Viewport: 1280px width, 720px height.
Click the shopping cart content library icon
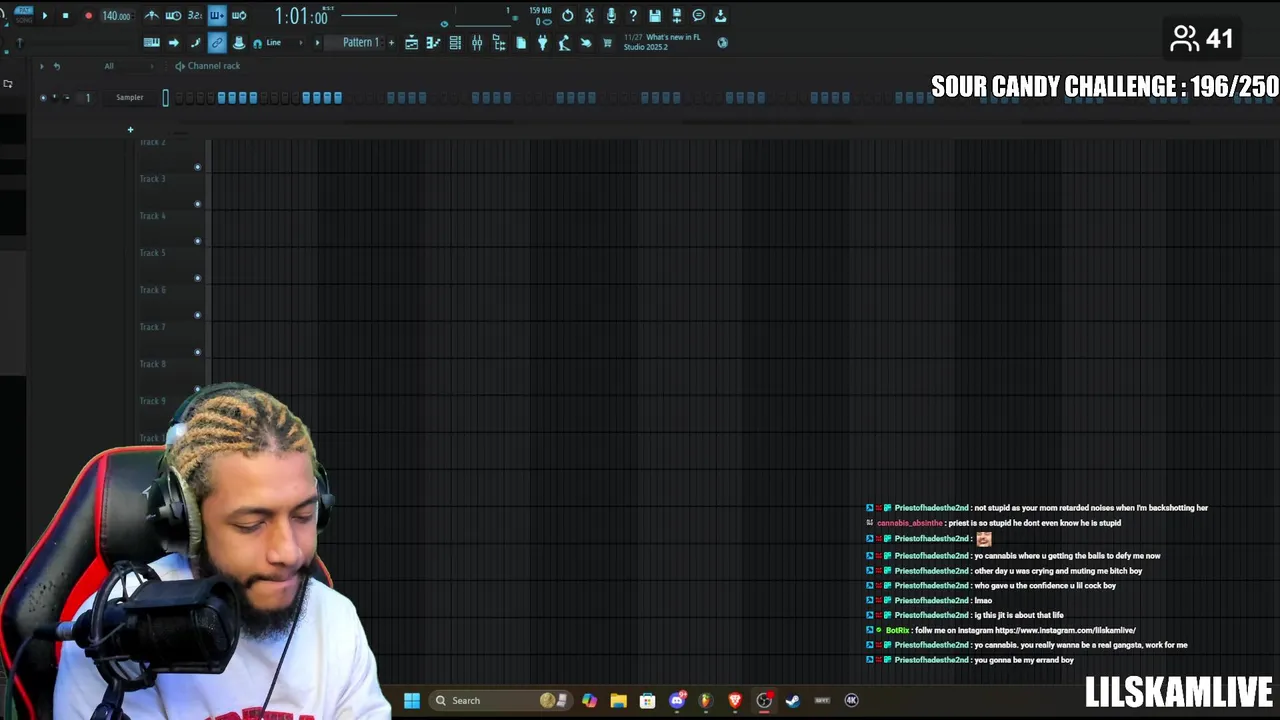pos(607,43)
